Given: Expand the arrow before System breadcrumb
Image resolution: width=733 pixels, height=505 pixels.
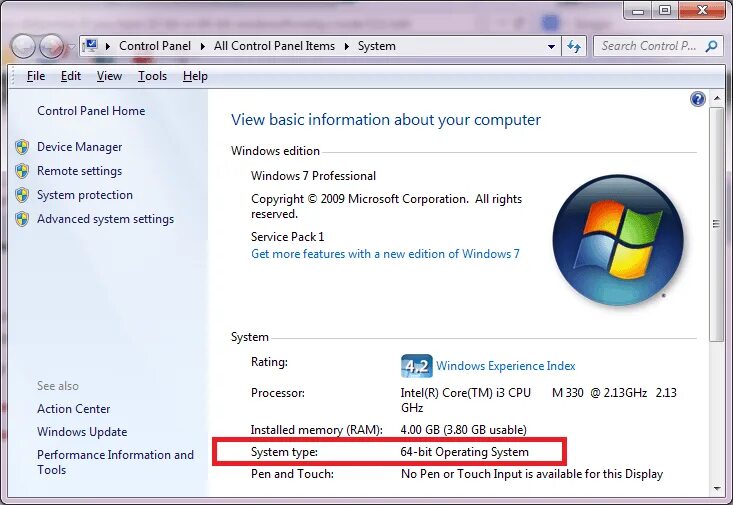Looking at the screenshot, I should [x=346, y=46].
